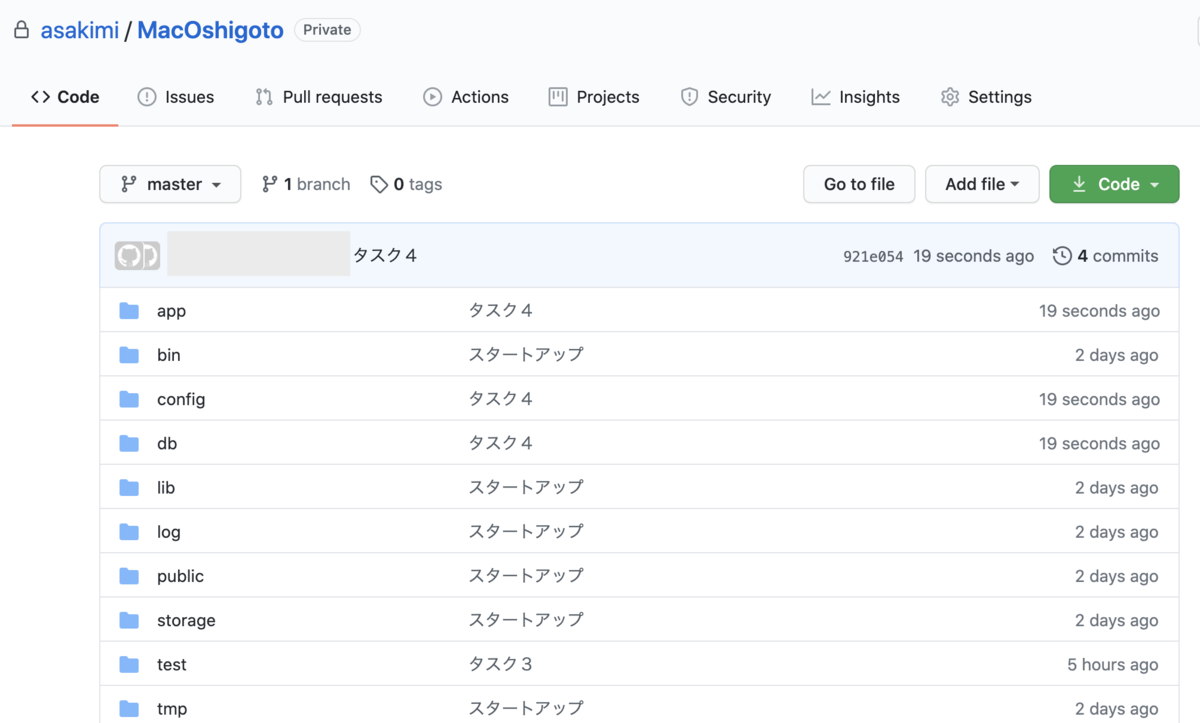Open Settings via the gear icon
1200x723 pixels.
(x=949, y=97)
